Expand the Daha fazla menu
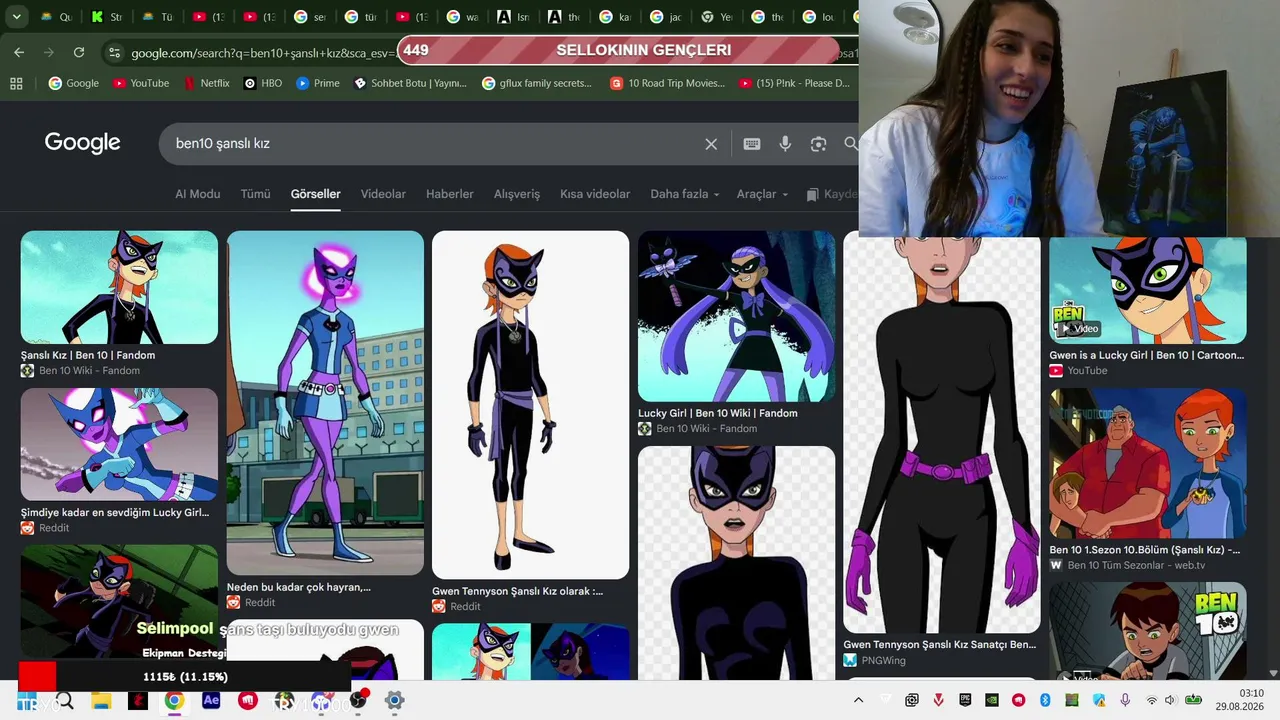The width and height of the screenshot is (1280, 720). click(x=685, y=194)
